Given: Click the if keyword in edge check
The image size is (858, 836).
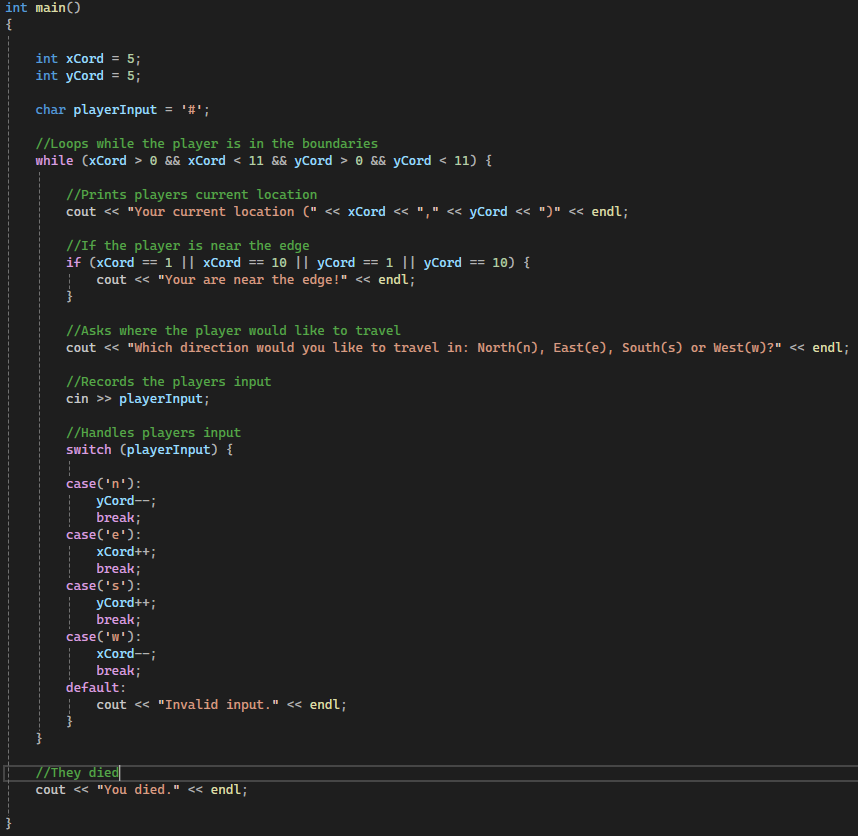Looking at the screenshot, I should pos(73,263).
